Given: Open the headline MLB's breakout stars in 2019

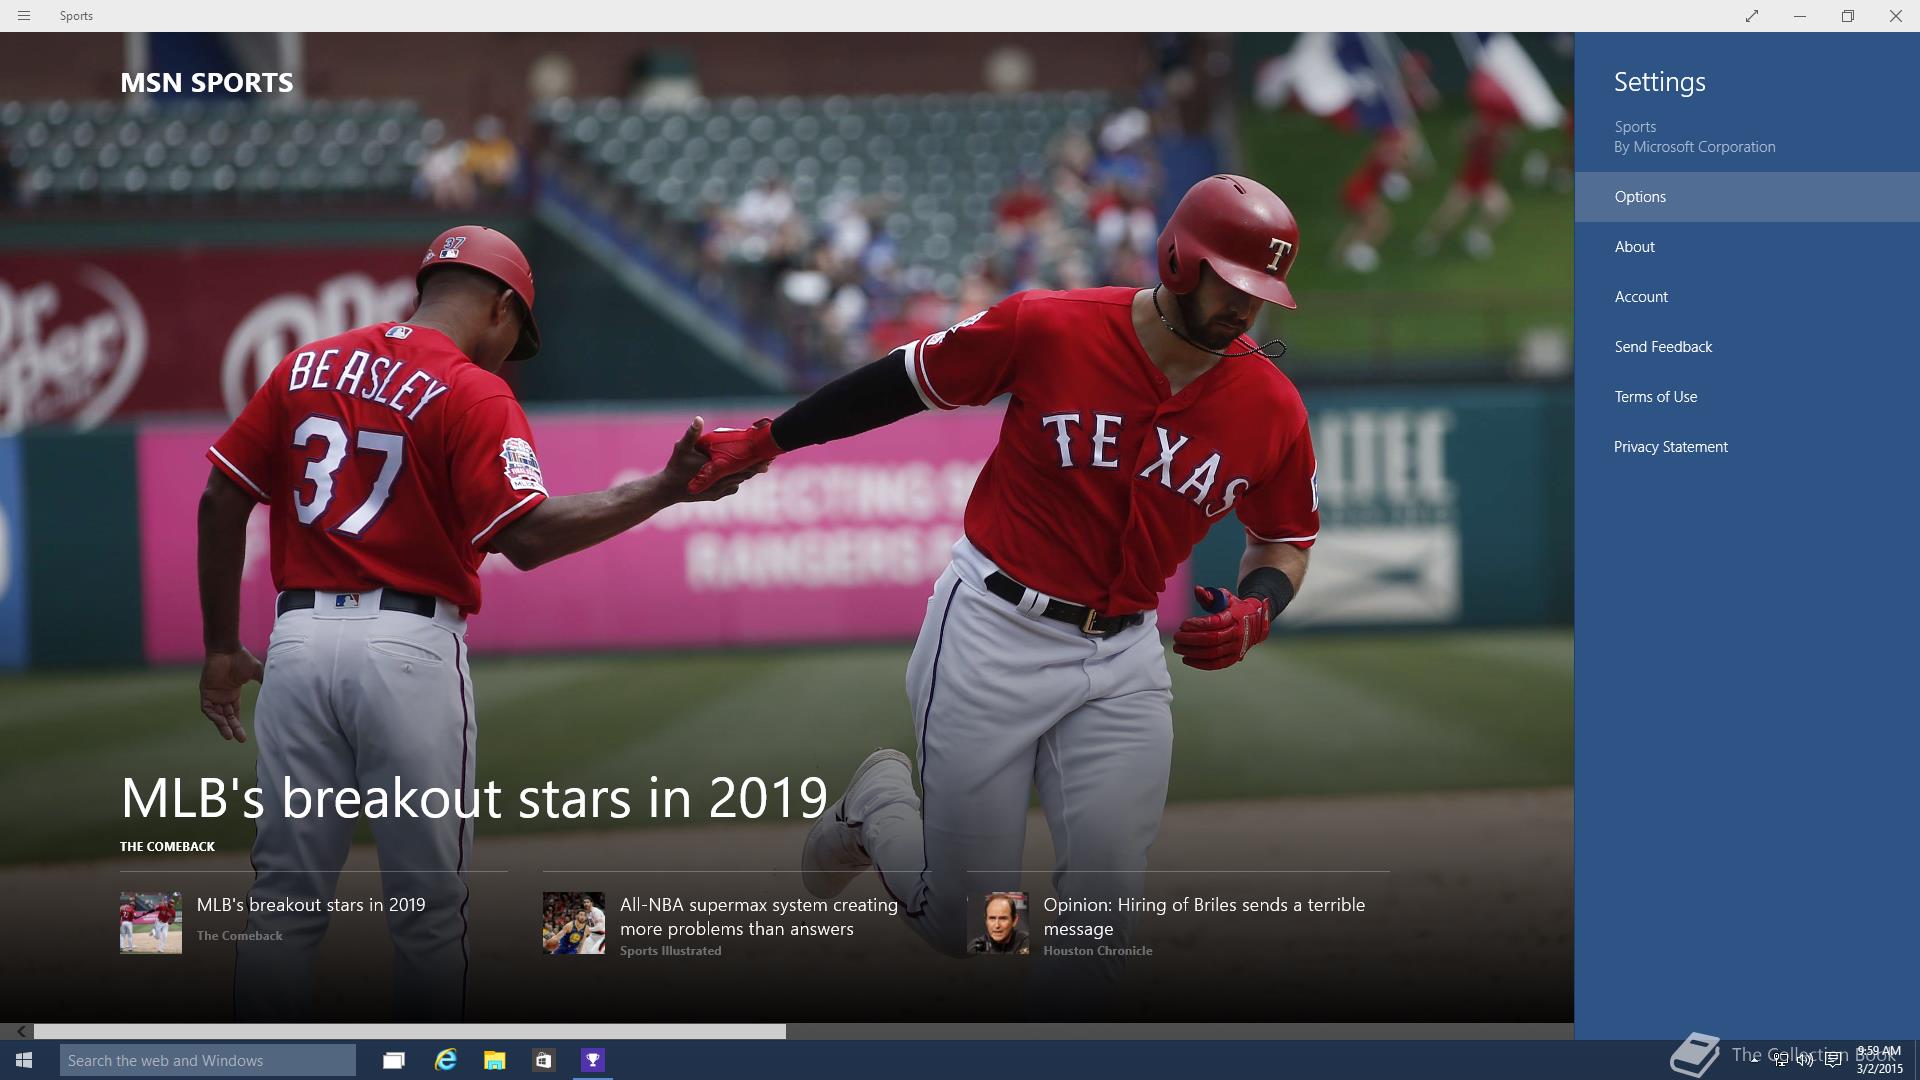Looking at the screenshot, I should click(x=474, y=798).
